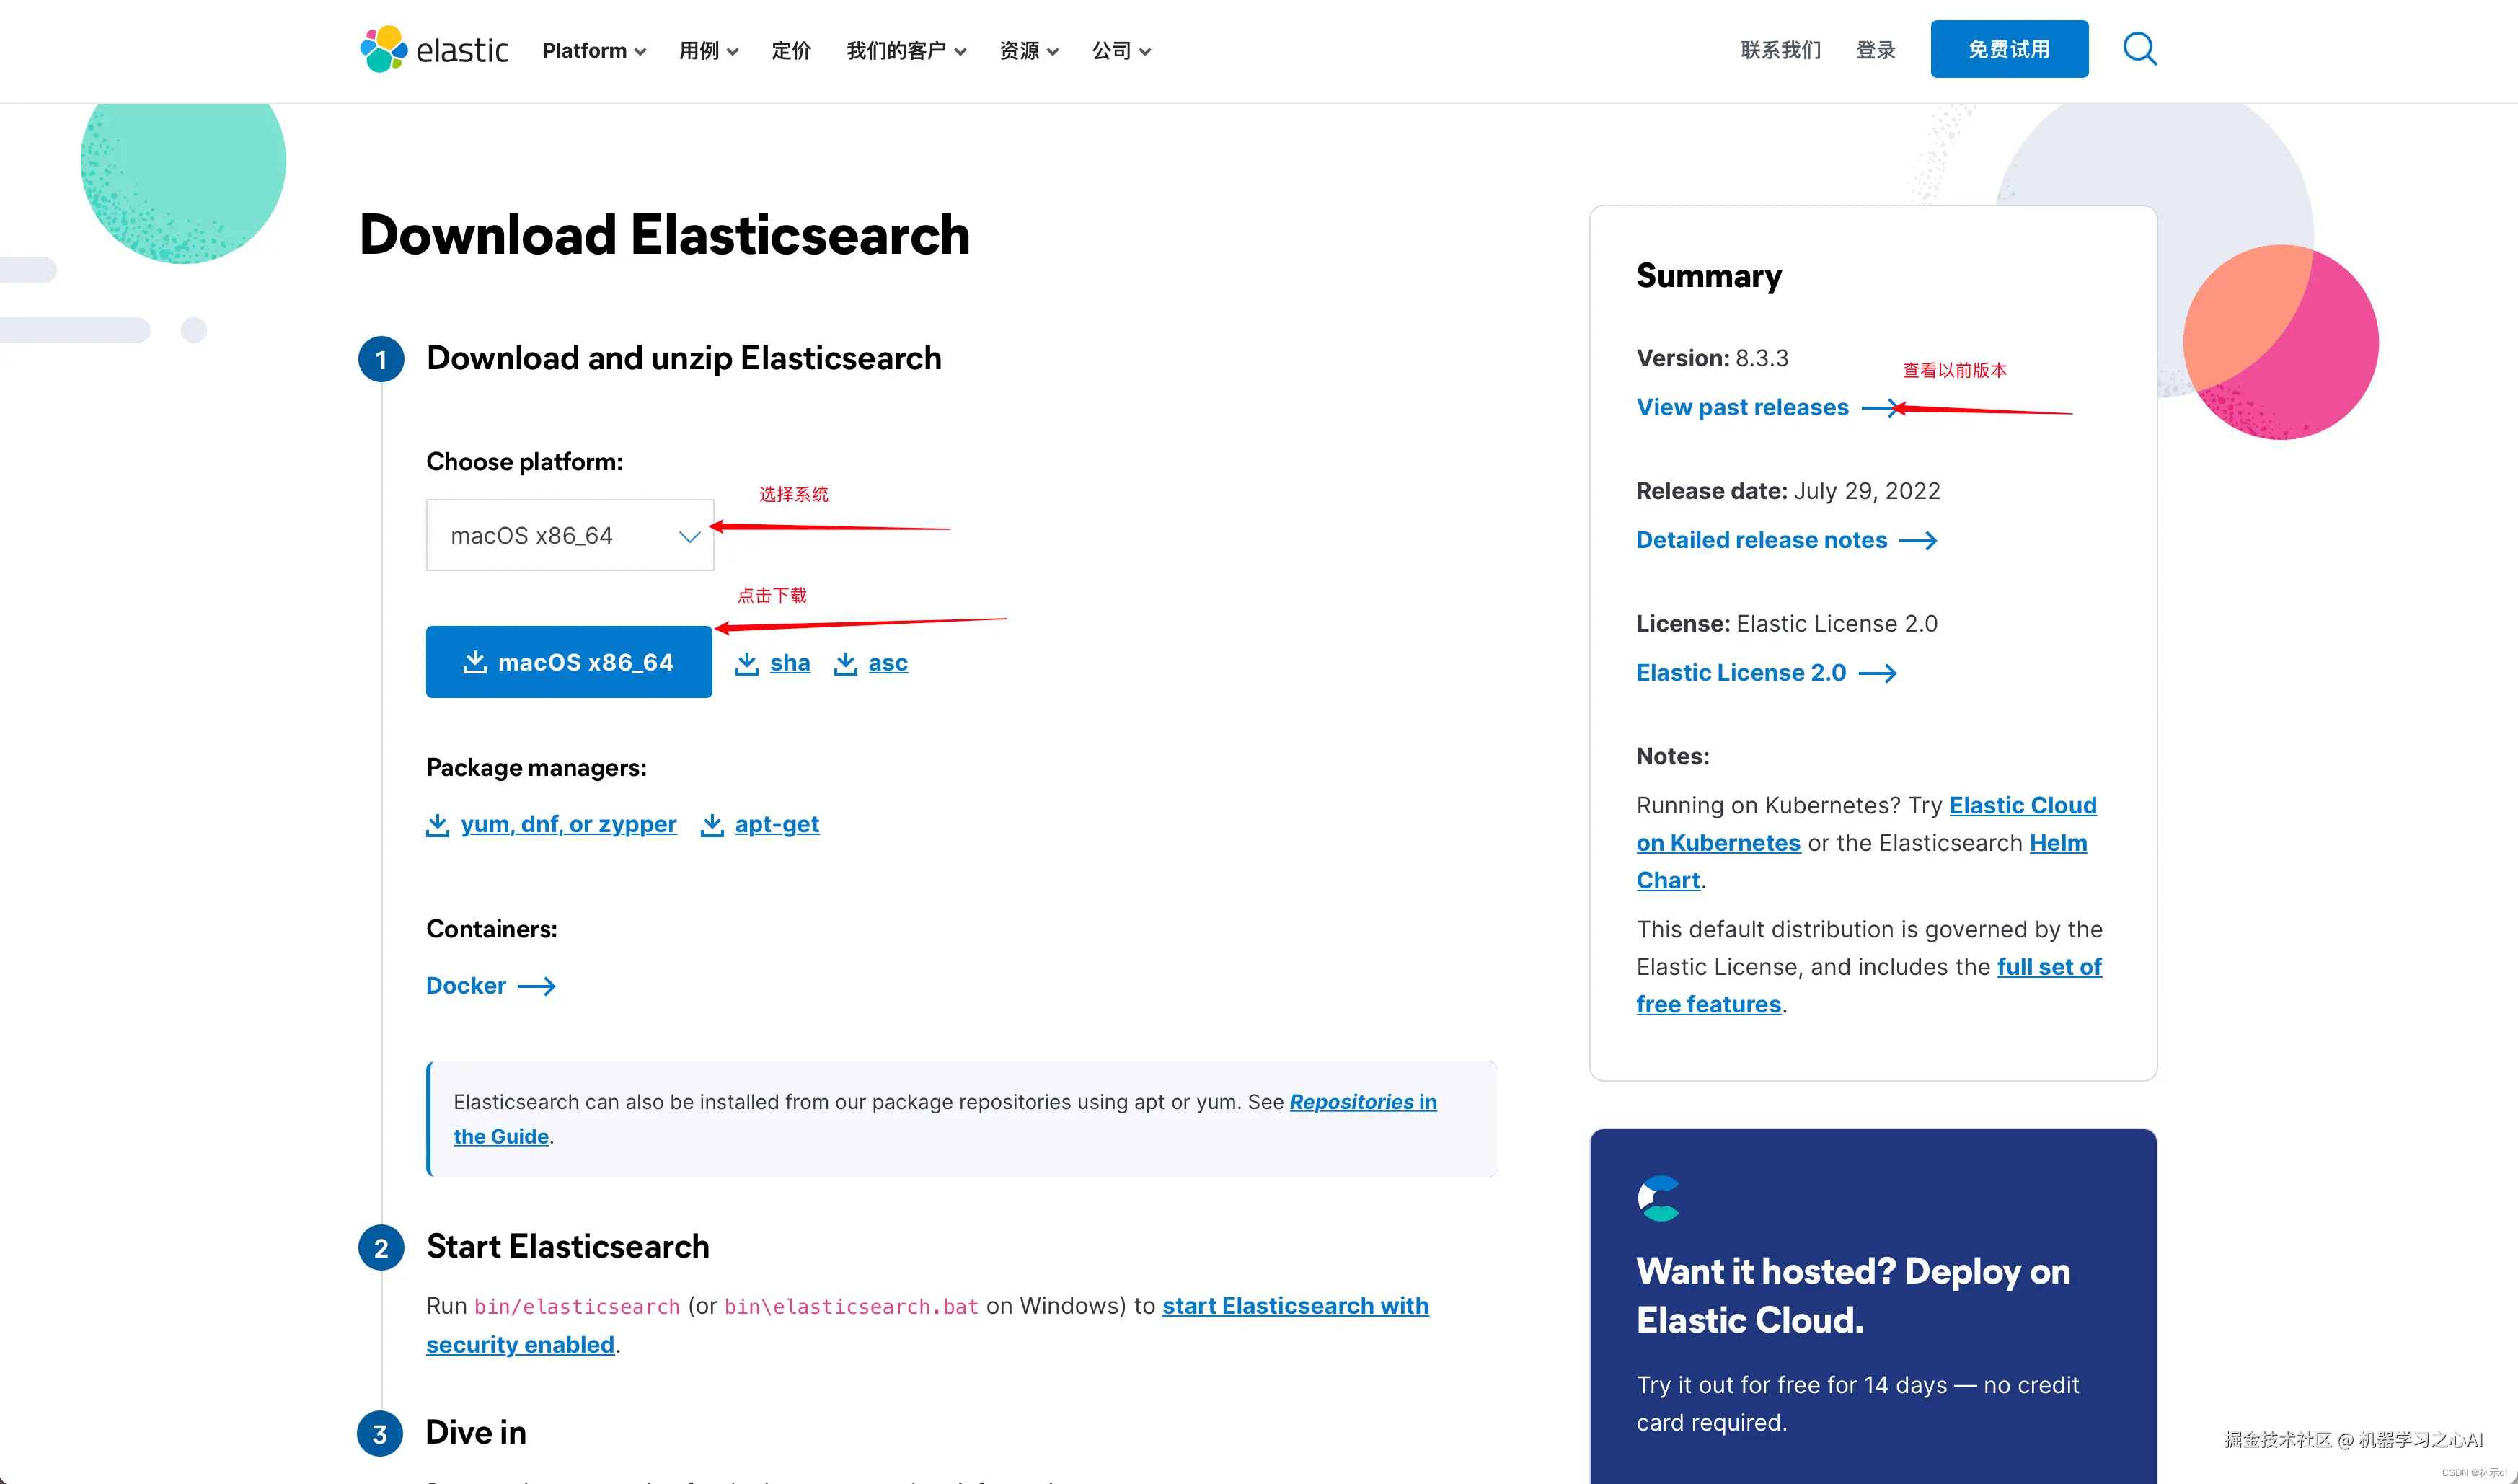Screen dimensions: 2518x1484
Task: Click the apt-get download icon
Action: [712, 824]
